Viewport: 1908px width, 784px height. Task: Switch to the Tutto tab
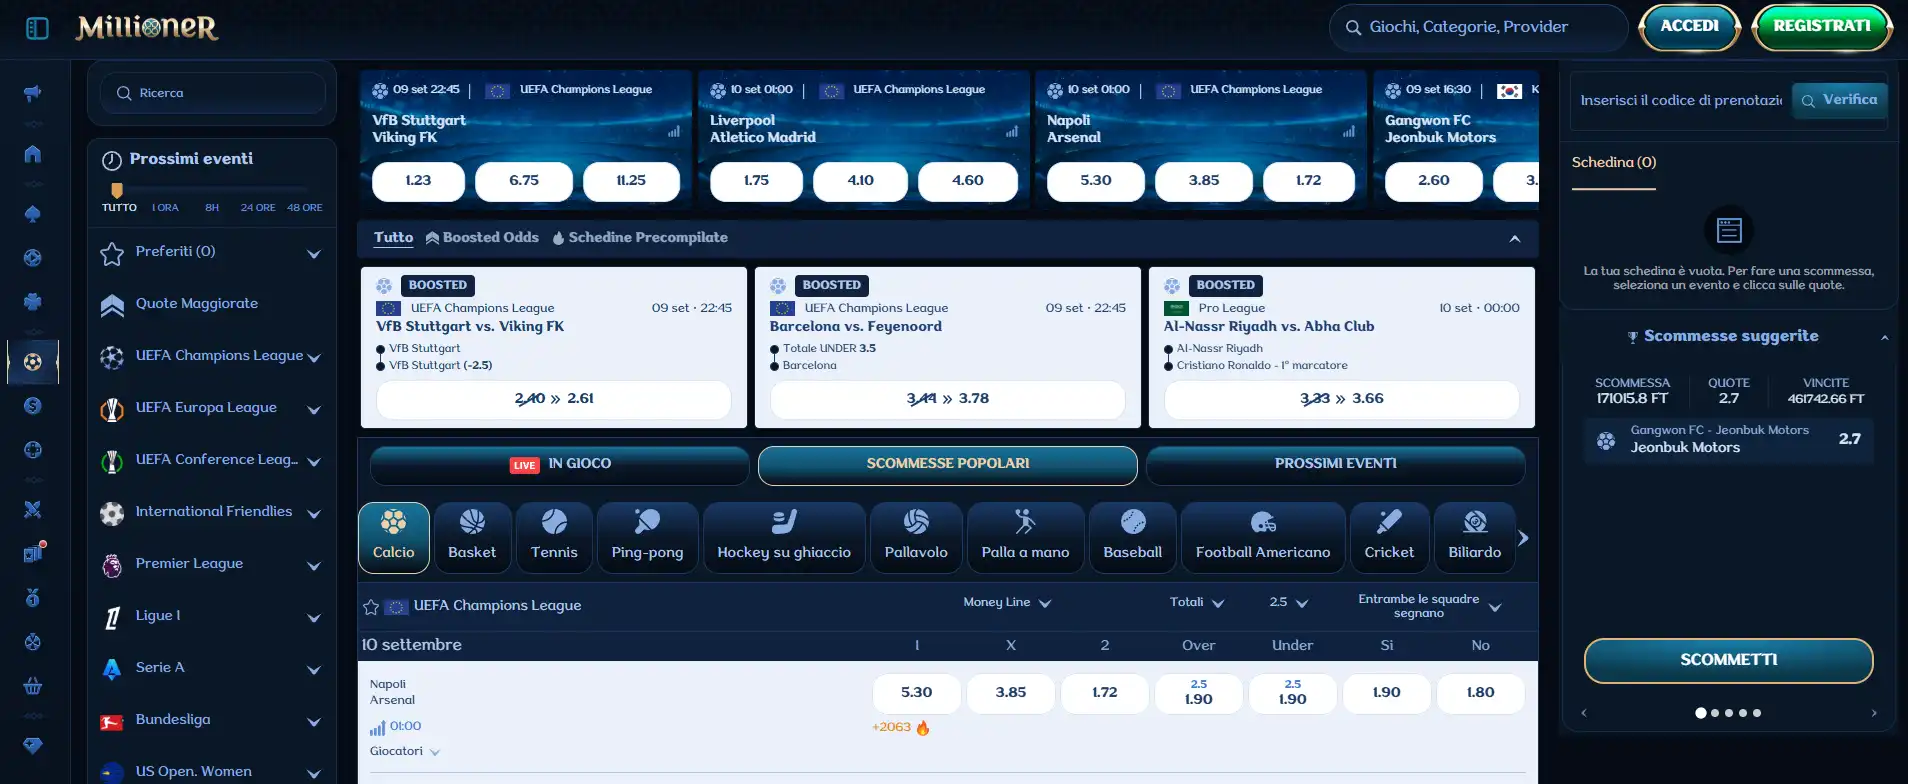pyautogui.click(x=393, y=238)
